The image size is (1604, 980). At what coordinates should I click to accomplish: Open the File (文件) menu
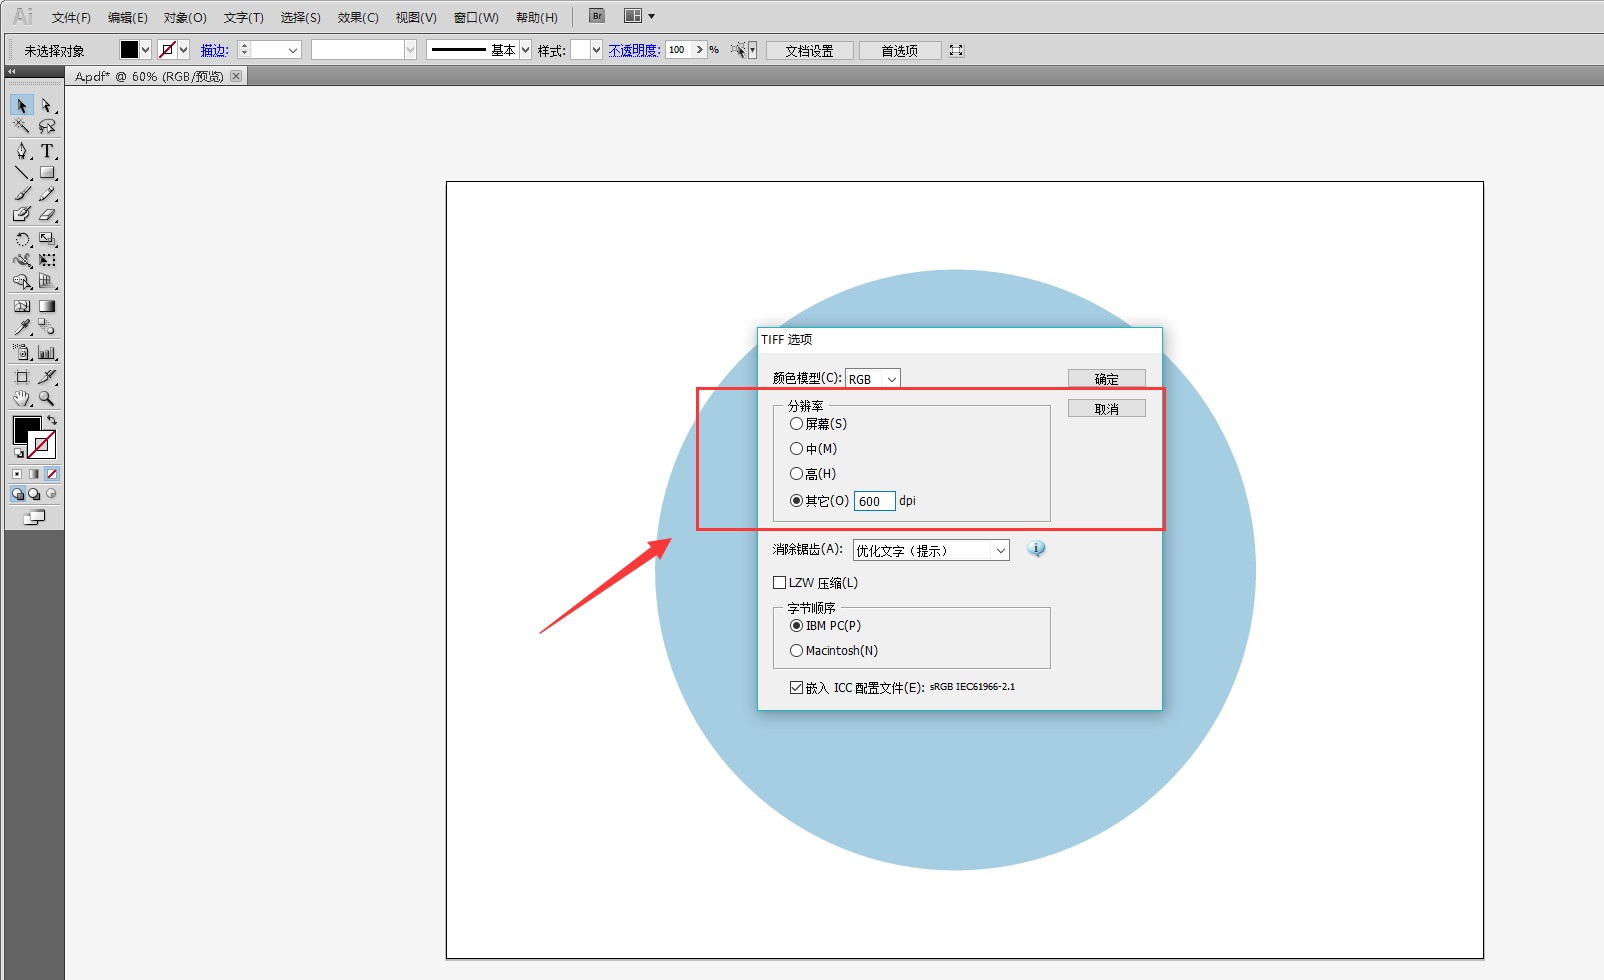[x=71, y=18]
